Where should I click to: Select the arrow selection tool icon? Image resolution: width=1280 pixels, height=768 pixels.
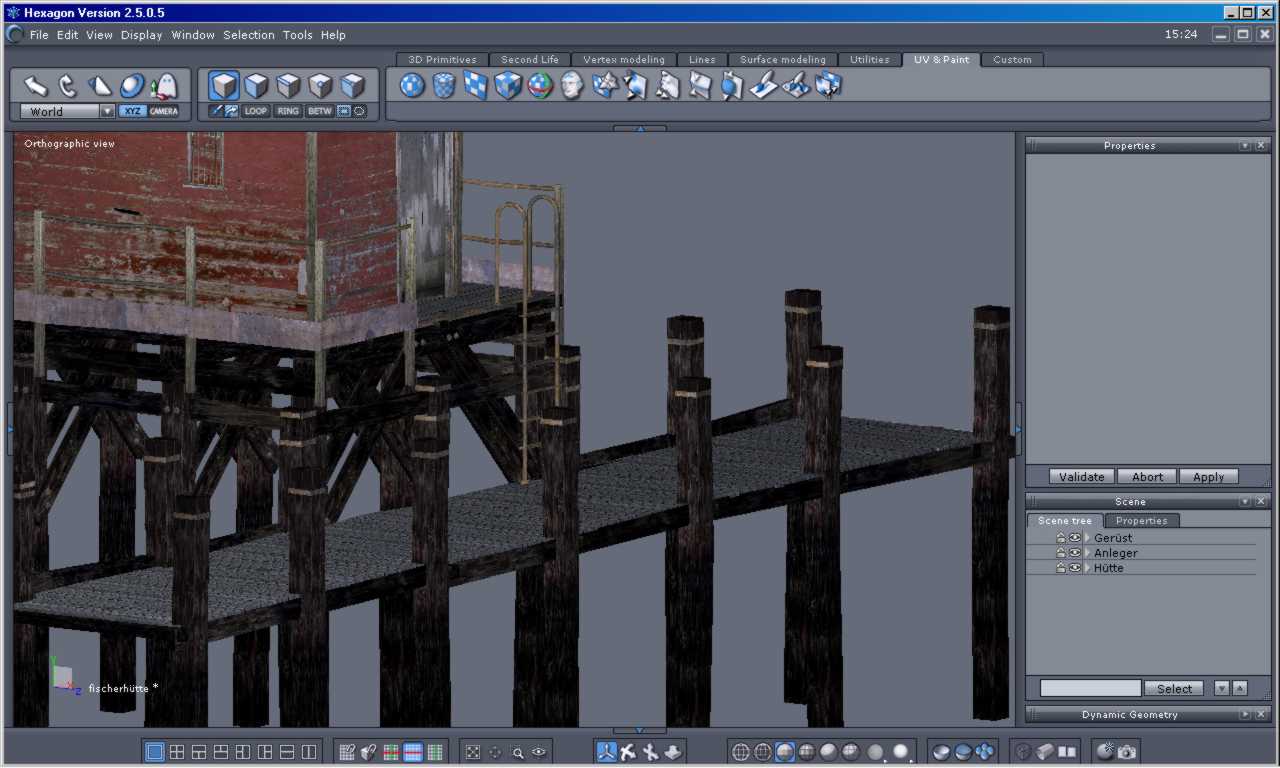[36, 86]
